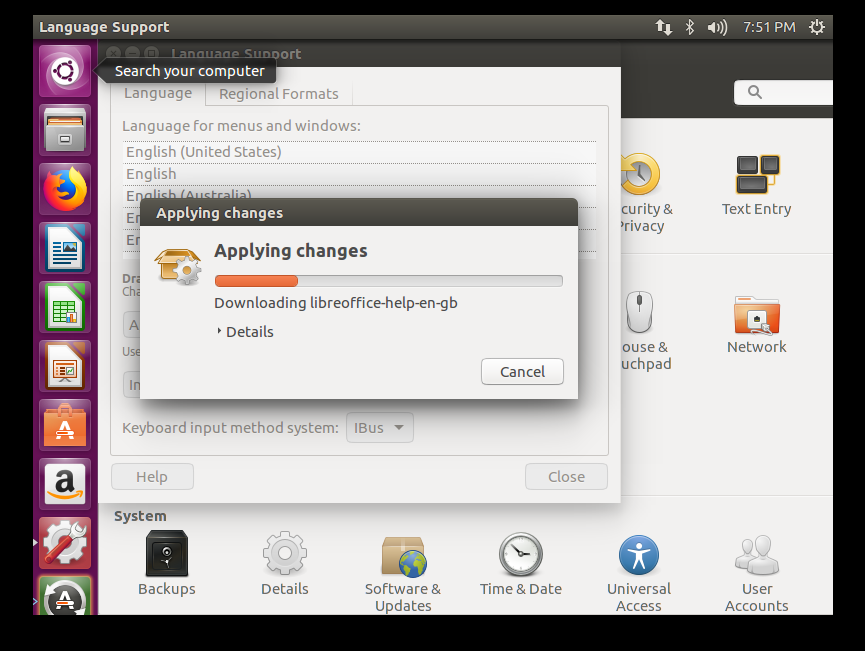Open LibreOffice Calc from launcher
The image size is (865, 651).
click(65, 307)
